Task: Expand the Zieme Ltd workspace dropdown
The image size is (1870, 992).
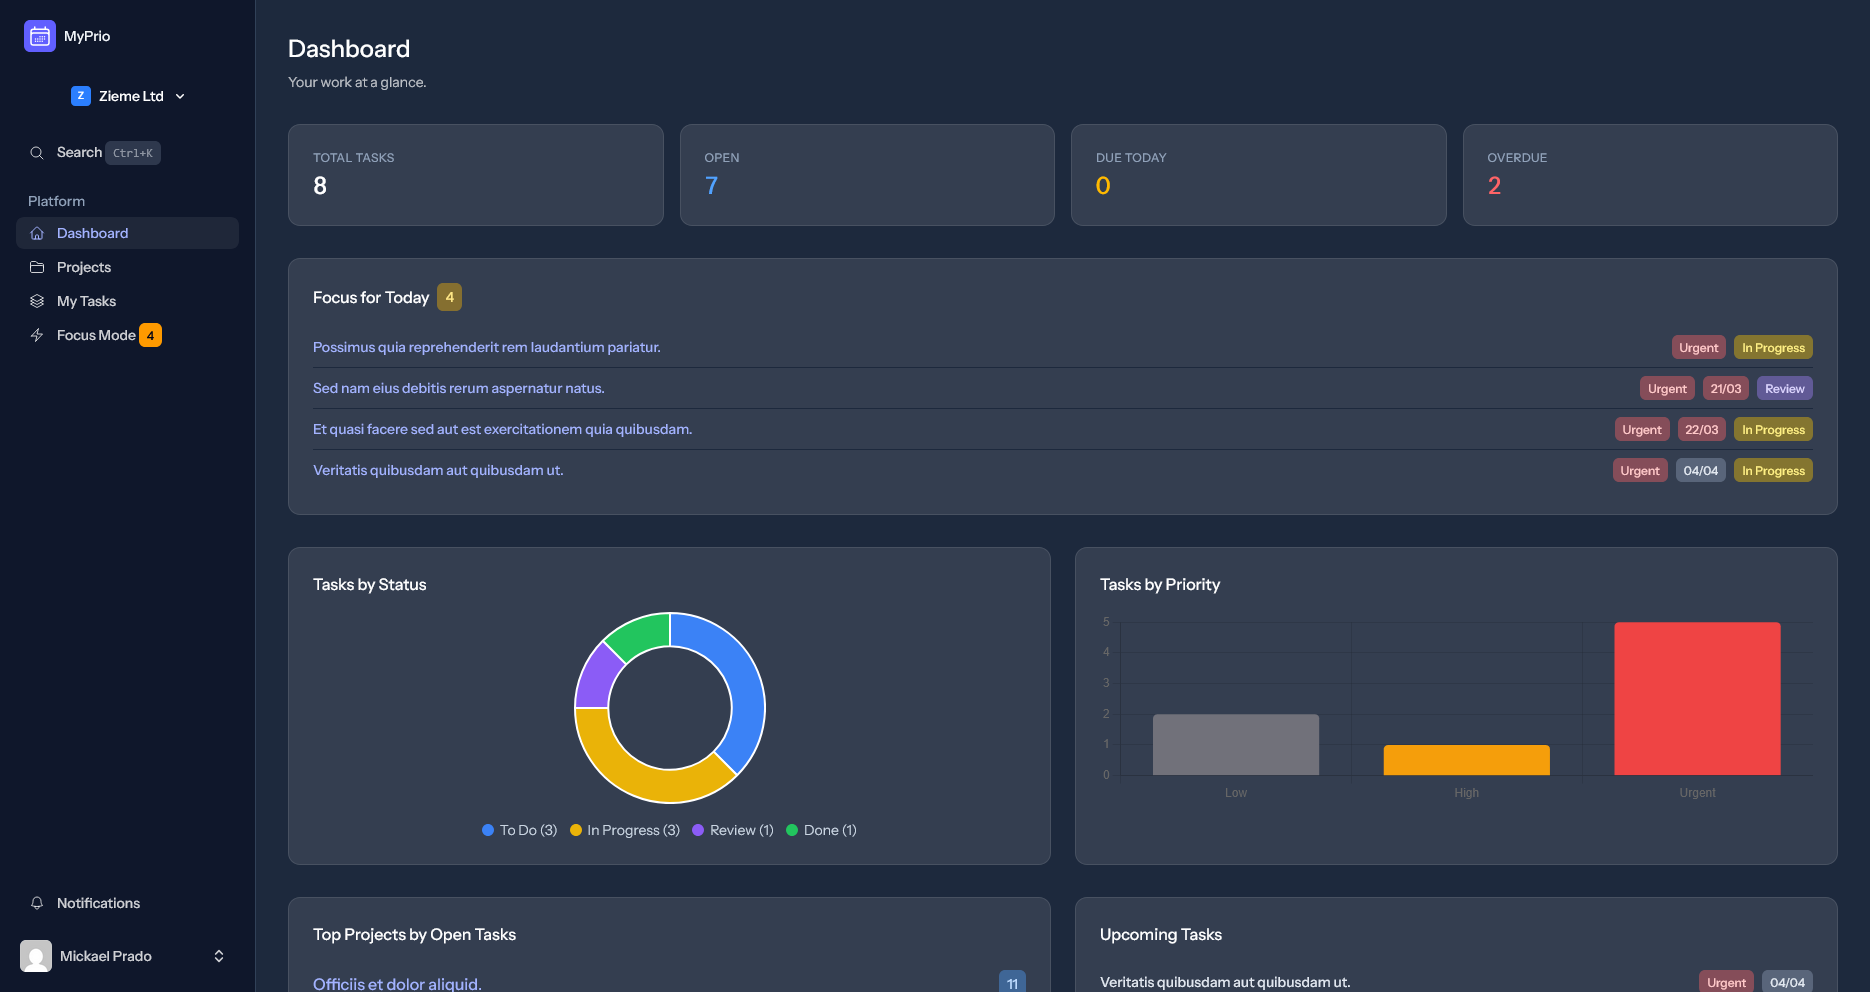Action: coord(180,96)
